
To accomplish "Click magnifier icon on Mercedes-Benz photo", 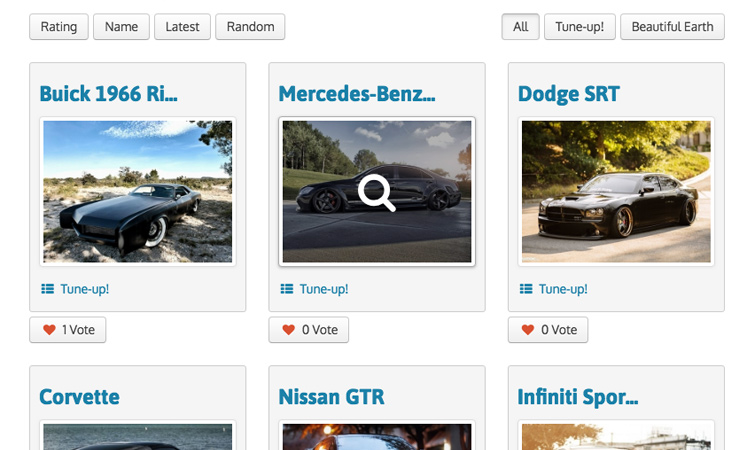I will tap(377, 192).
